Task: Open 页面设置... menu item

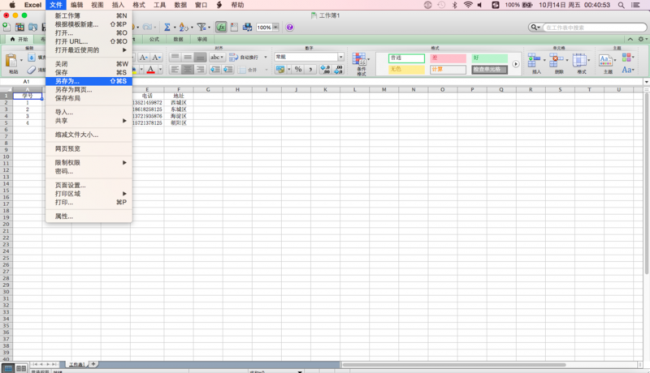Action: click(x=89, y=185)
